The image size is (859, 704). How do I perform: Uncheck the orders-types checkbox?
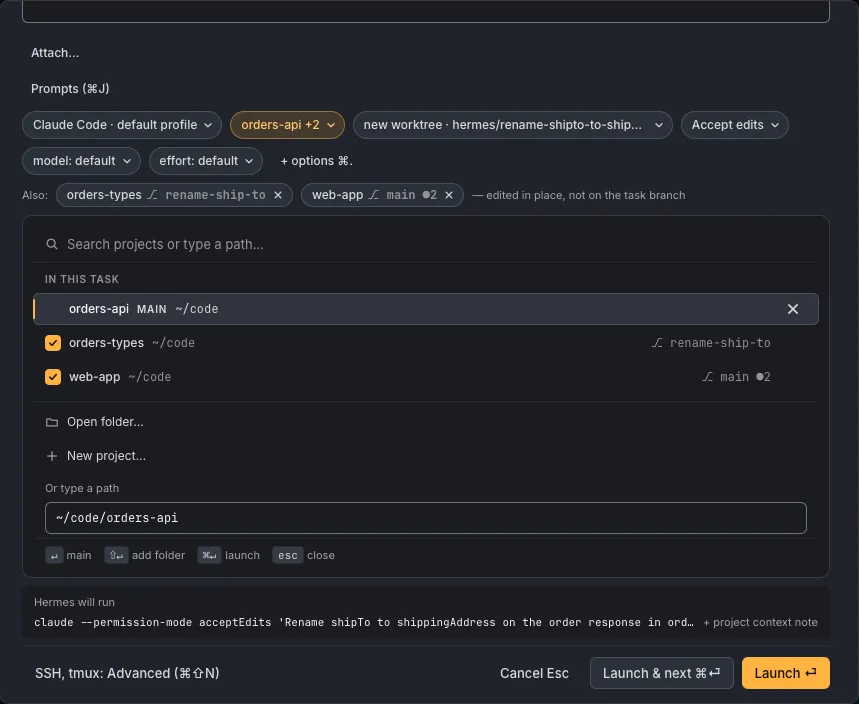(53, 343)
